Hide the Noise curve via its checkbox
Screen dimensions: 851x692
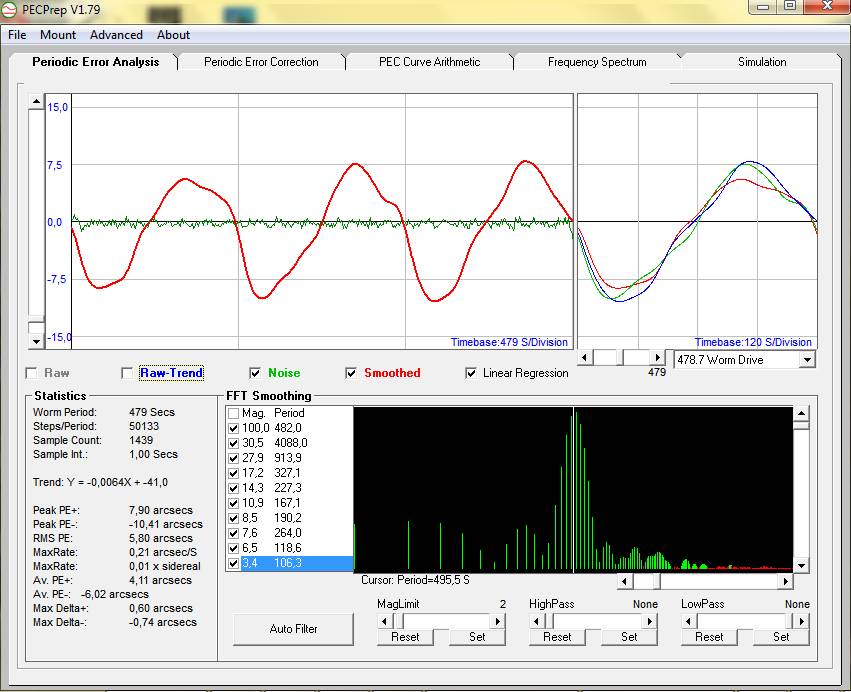255,373
